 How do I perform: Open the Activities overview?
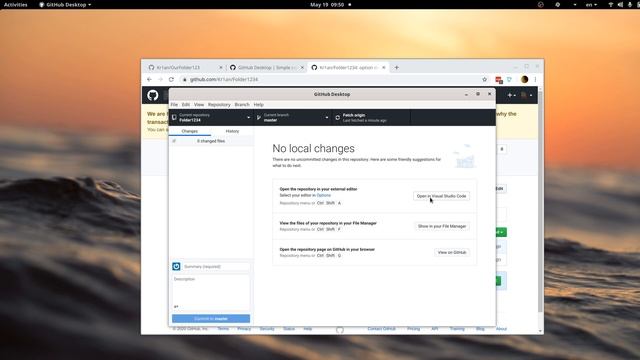tap(16, 4)
